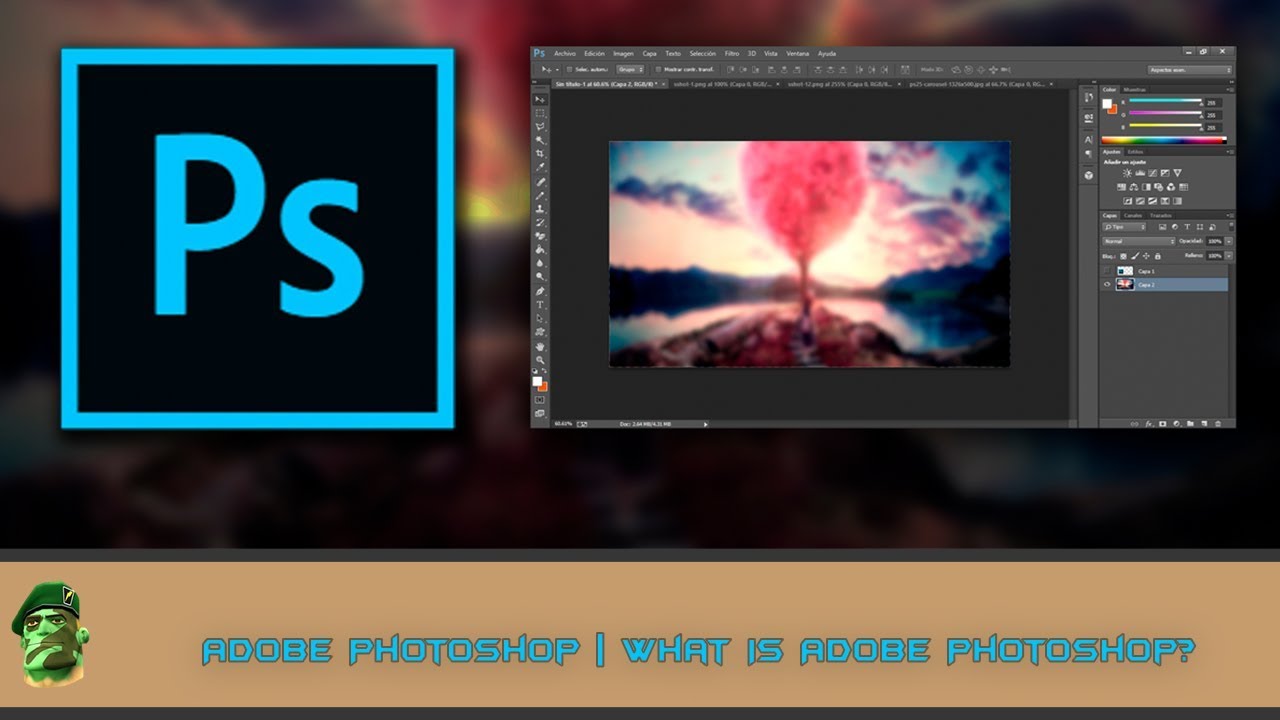Toggle Quick Mask mode icon

tap(540, 400)
